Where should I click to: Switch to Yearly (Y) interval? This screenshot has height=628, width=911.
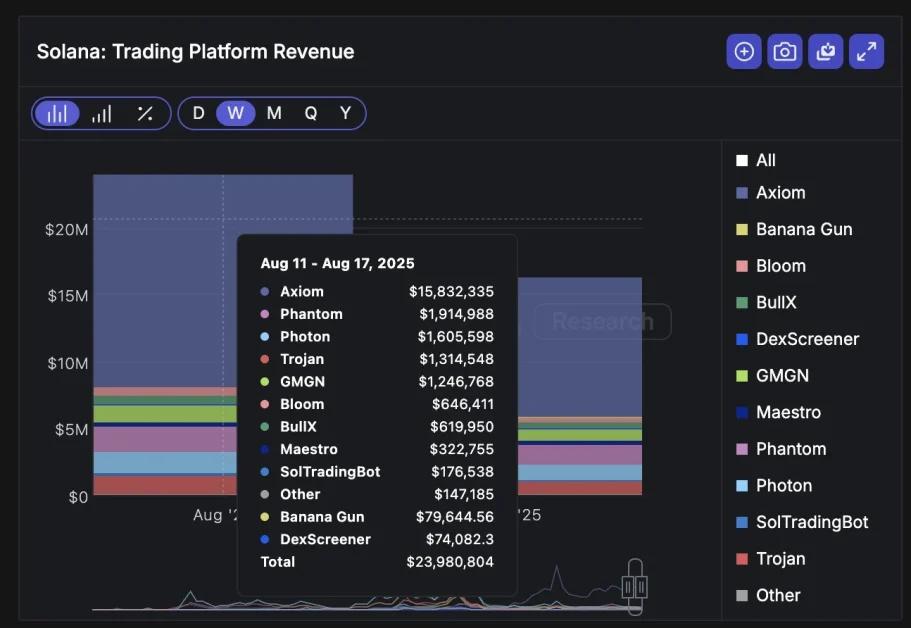(345, 113)
